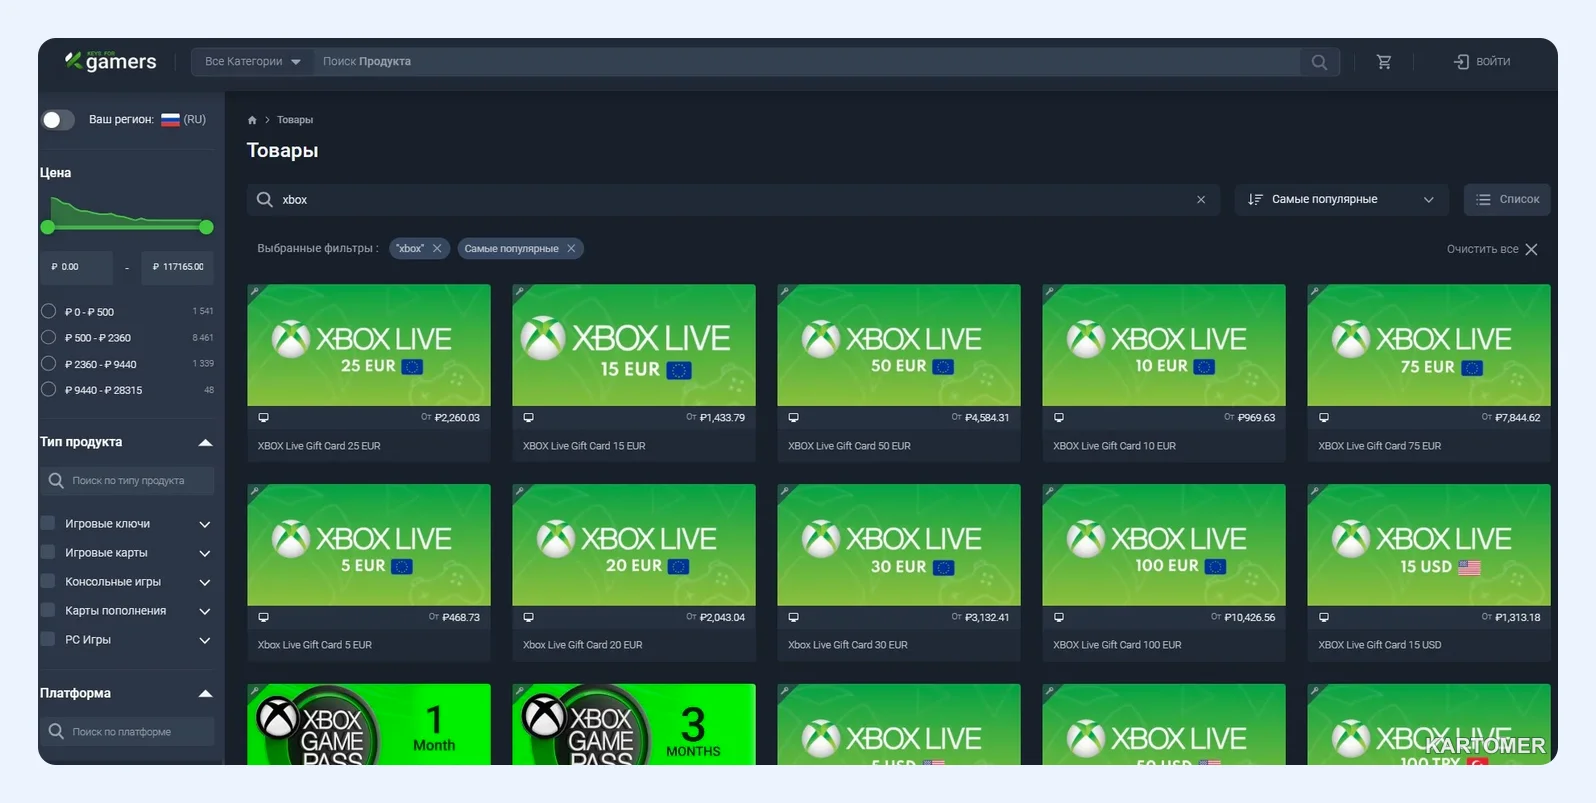The image size is (1596, 803).
Task: Click PC platform icon under 15 USD card
Action: click(1324, 618)
